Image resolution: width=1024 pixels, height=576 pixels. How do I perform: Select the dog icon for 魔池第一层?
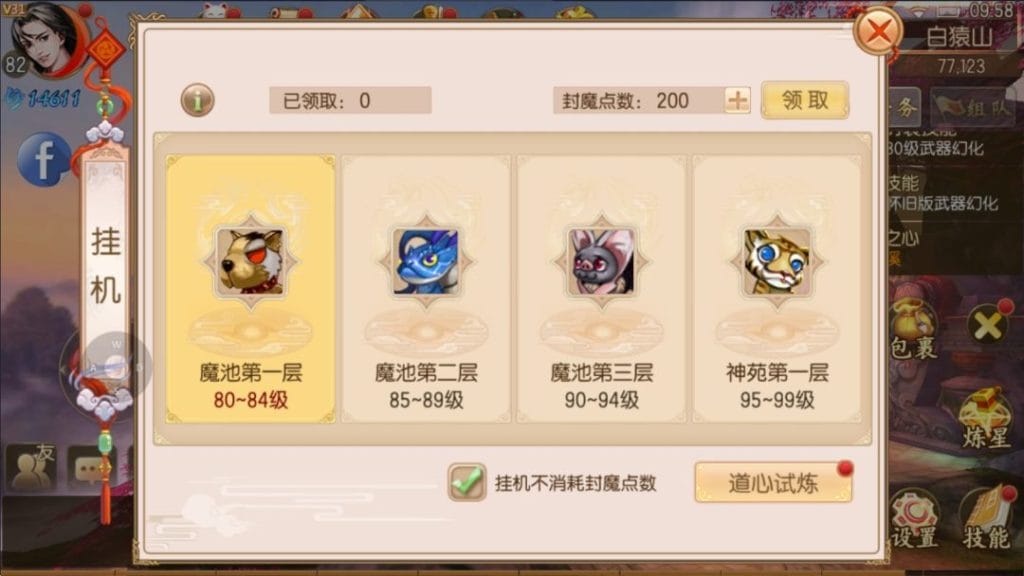[251, 261]
